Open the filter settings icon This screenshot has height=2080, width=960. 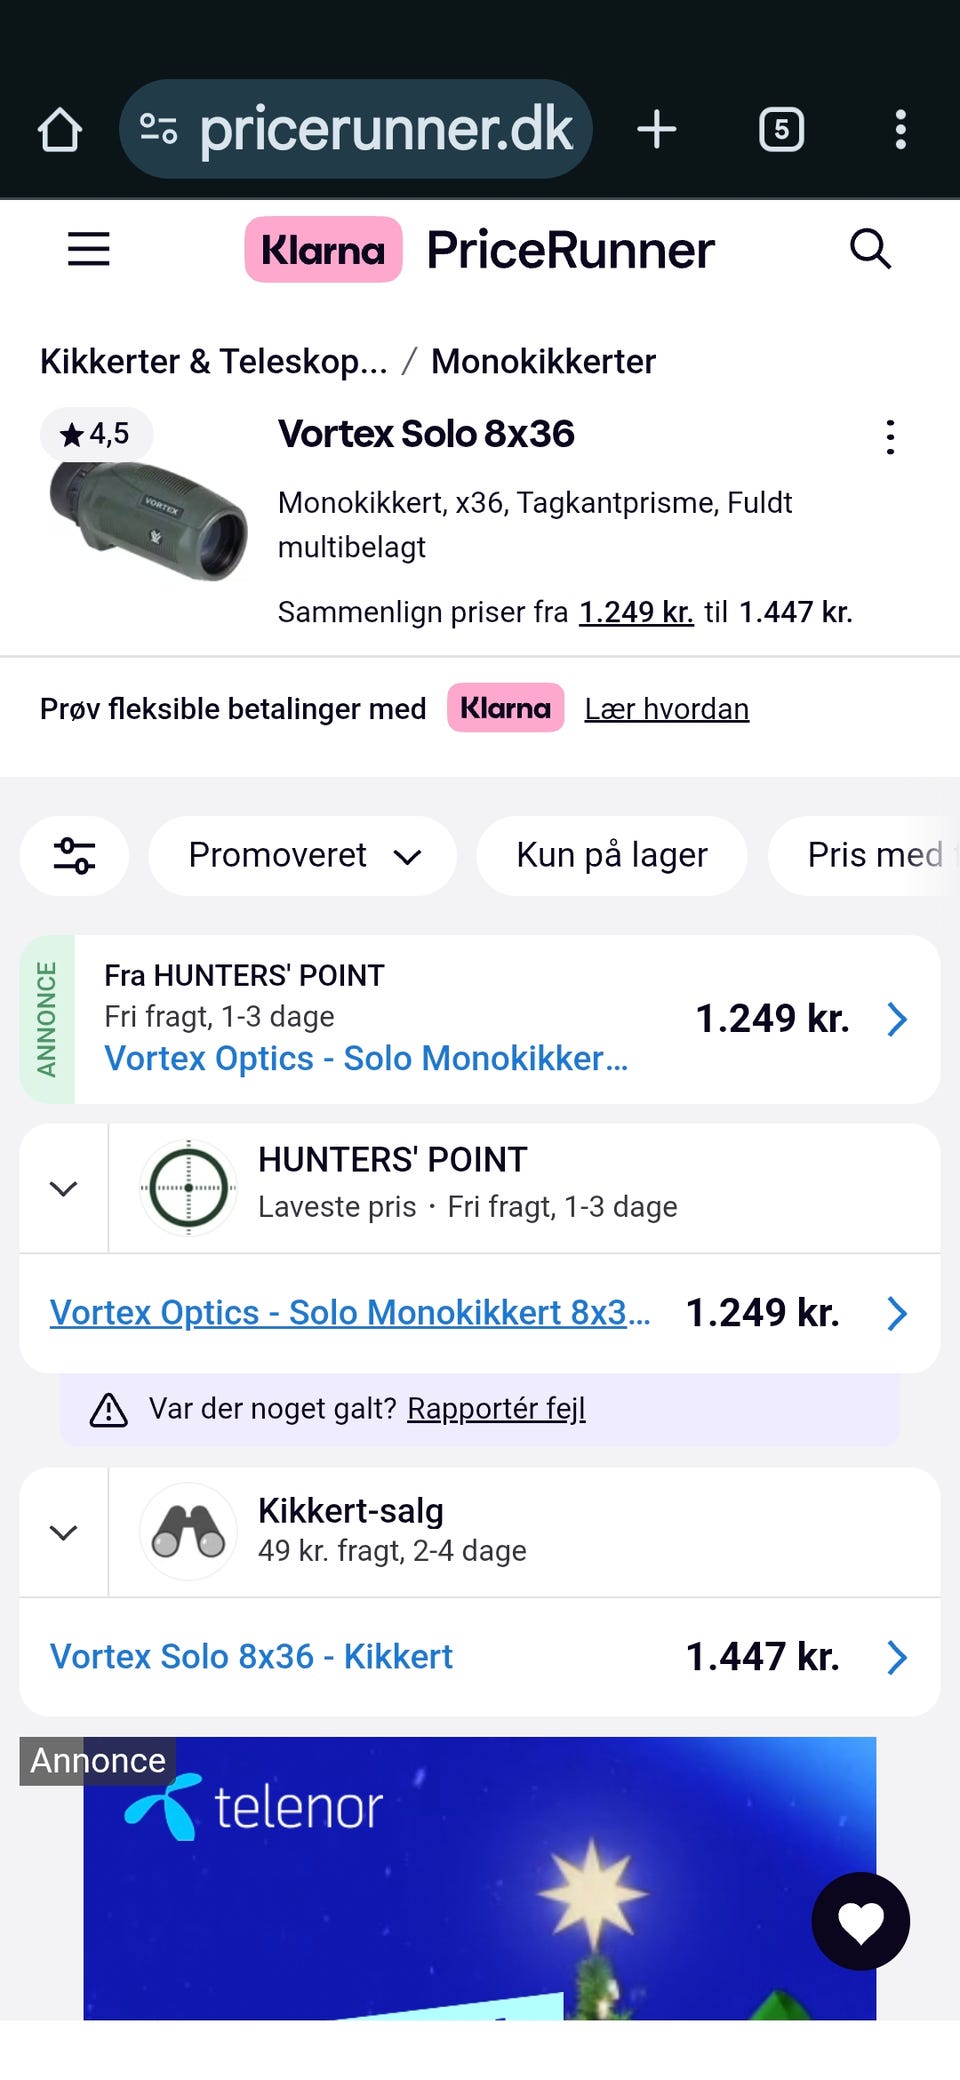coord(74,856)
